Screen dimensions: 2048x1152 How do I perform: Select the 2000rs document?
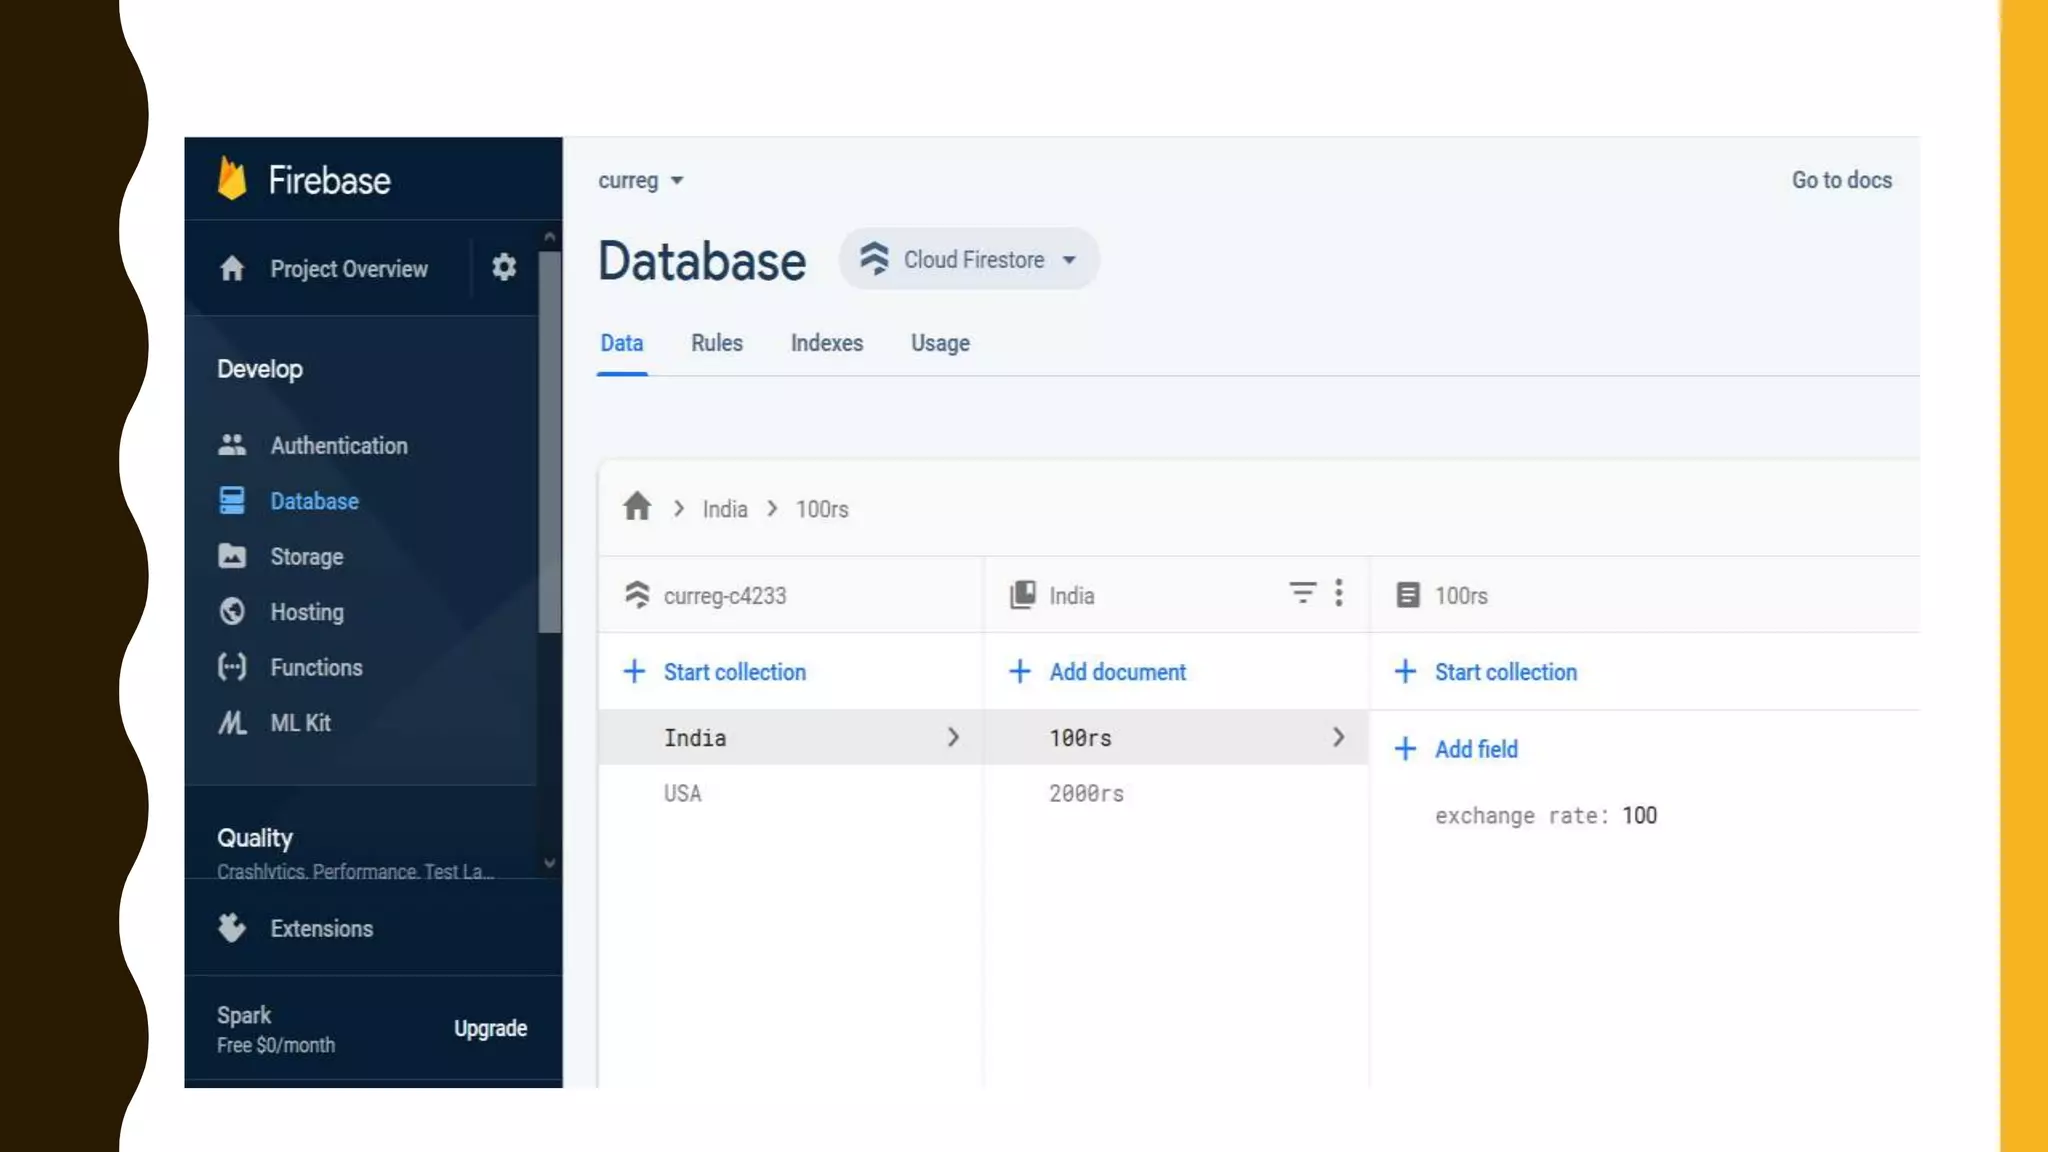1086,794
